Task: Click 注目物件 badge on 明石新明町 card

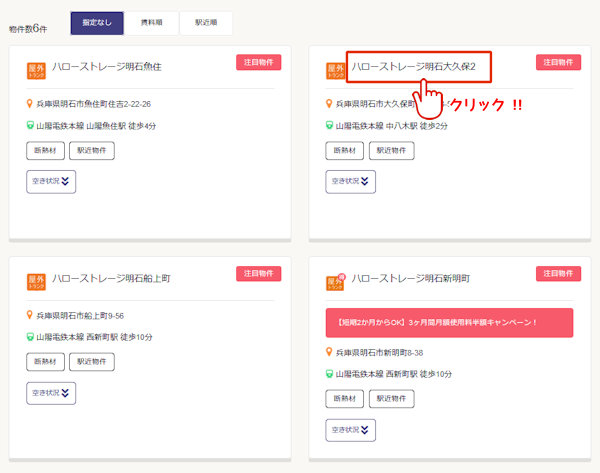Action: (558, 274)
